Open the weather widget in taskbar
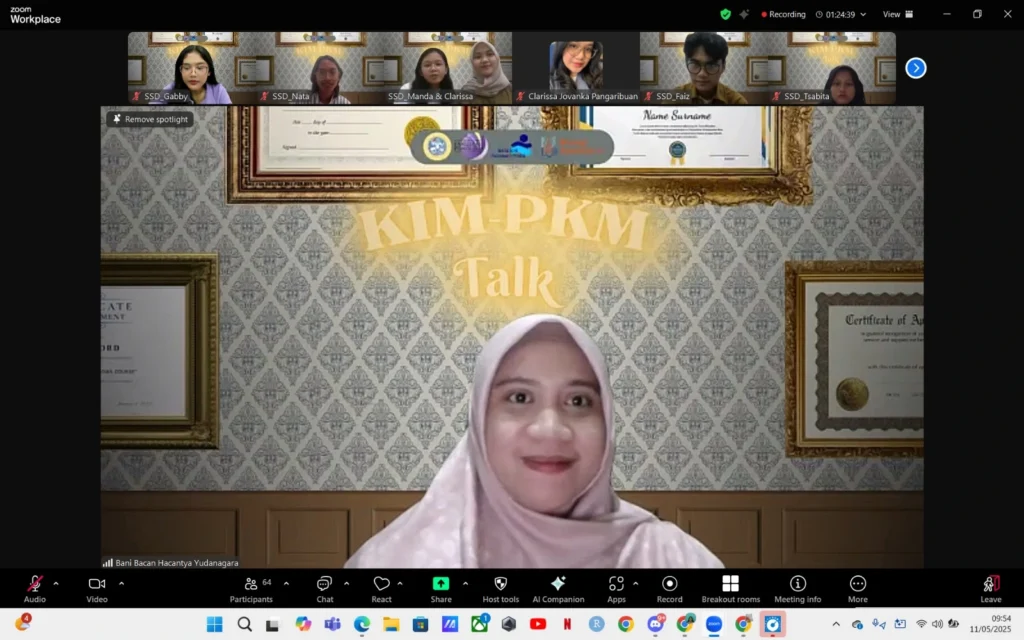This screenshot has height=640, width=1024. click(23, 623)
